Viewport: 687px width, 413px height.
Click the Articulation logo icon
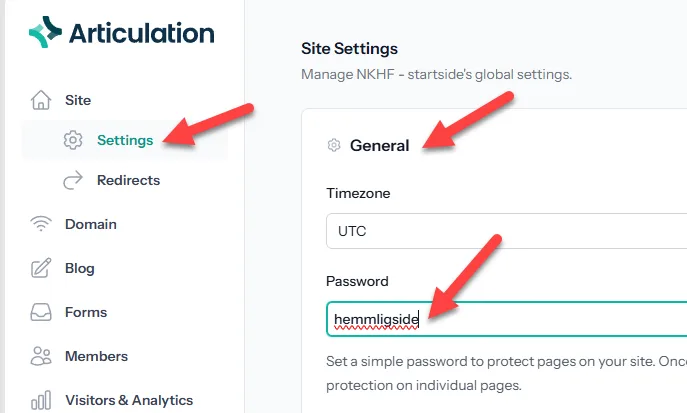point(45,32)
